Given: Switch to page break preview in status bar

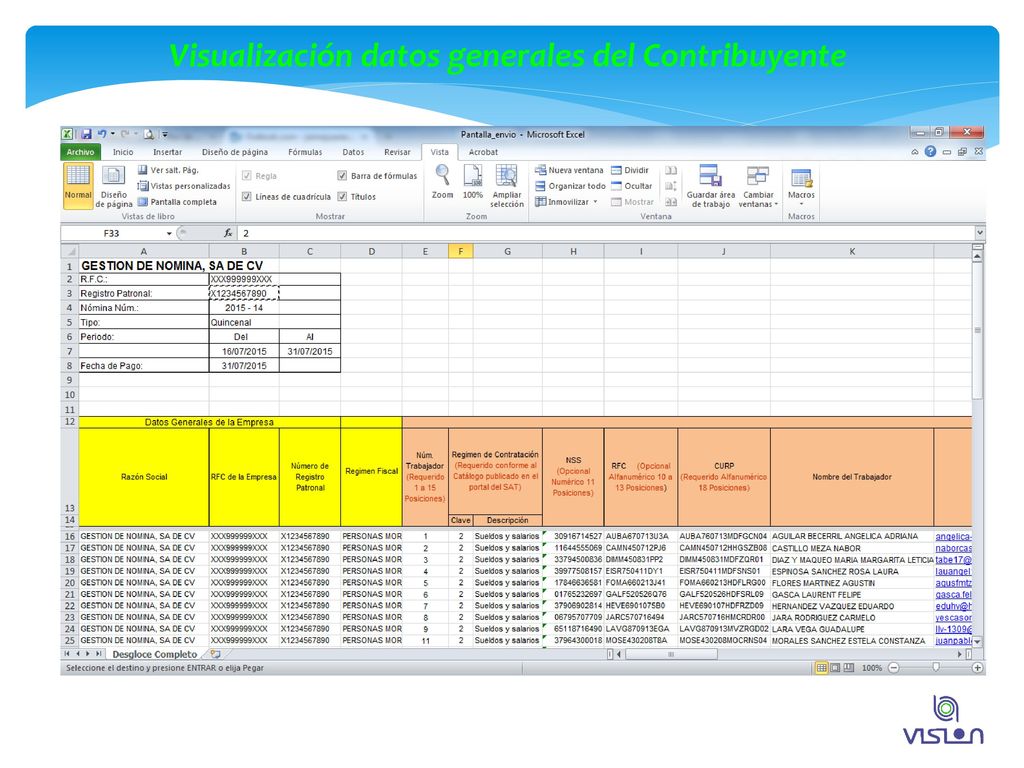Looking at the screenshot, I should [849, 667].
